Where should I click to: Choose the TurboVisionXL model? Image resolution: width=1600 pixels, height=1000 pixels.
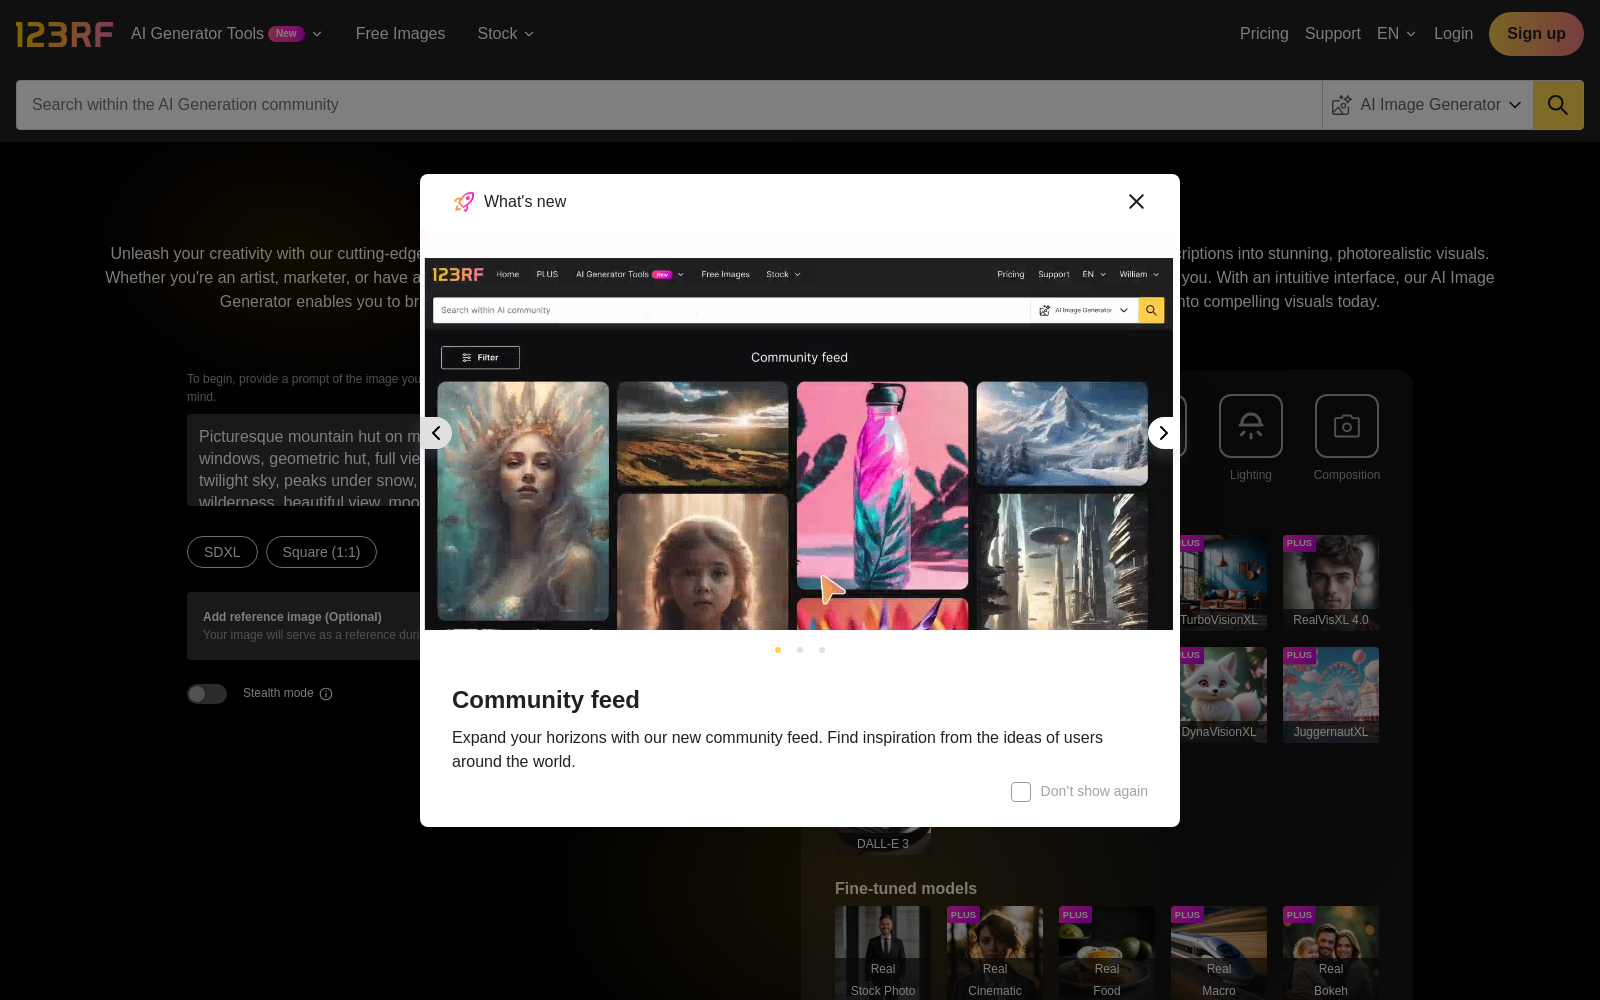1223,583
